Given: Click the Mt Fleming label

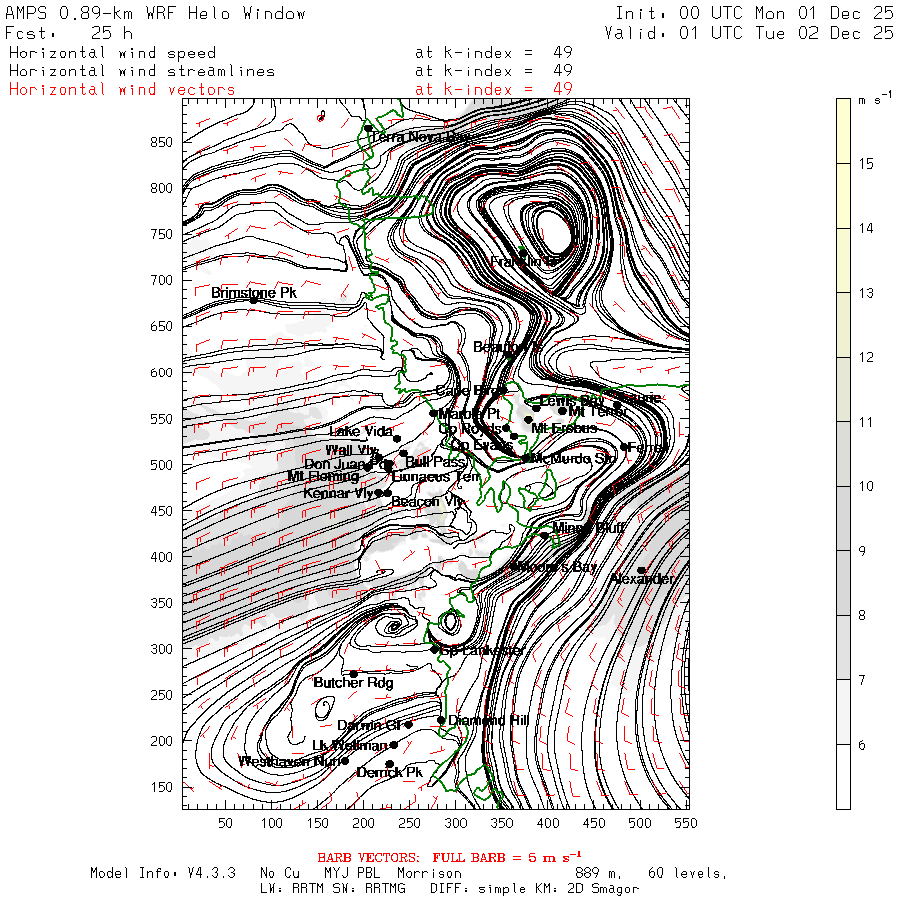Looking at the screenshot, I should coord(323,476).
